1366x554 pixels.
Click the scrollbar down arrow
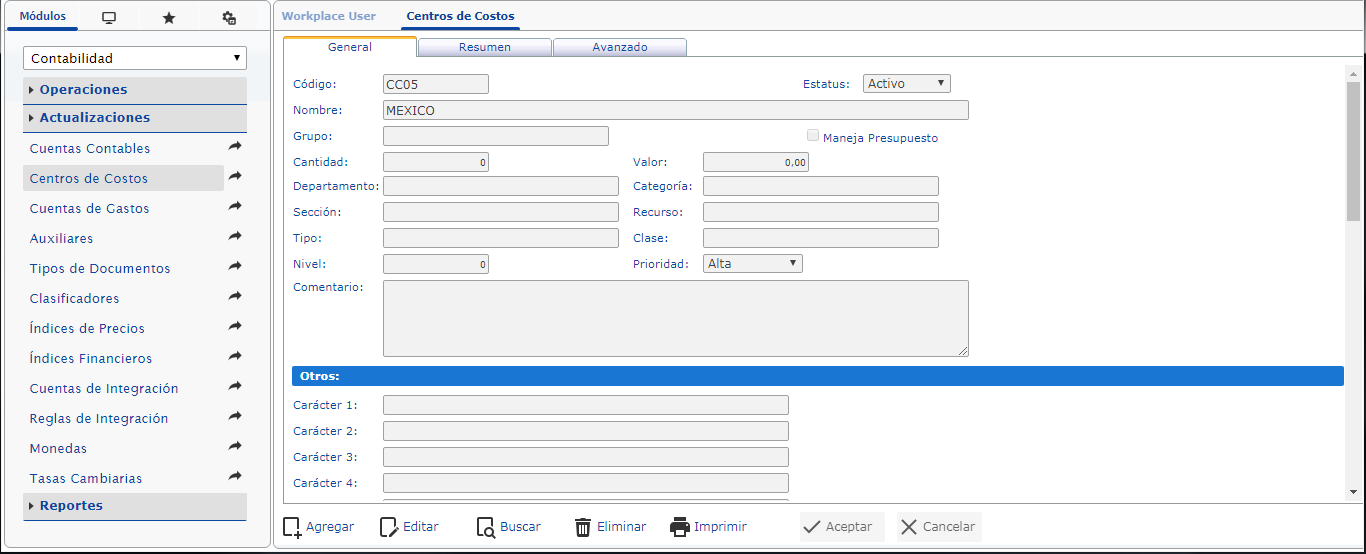(1353, 491)
